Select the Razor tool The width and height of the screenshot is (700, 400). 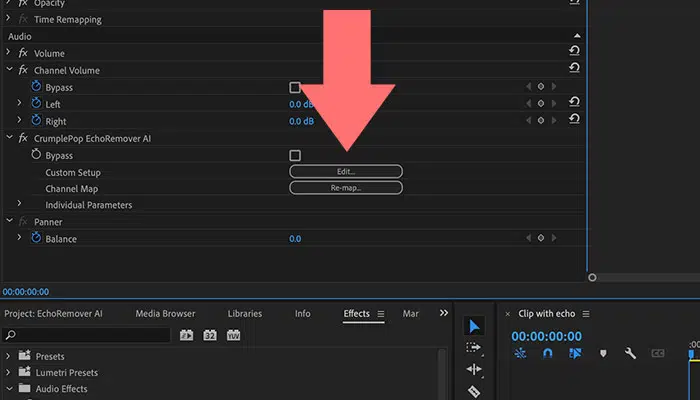[x=474, y=391]
